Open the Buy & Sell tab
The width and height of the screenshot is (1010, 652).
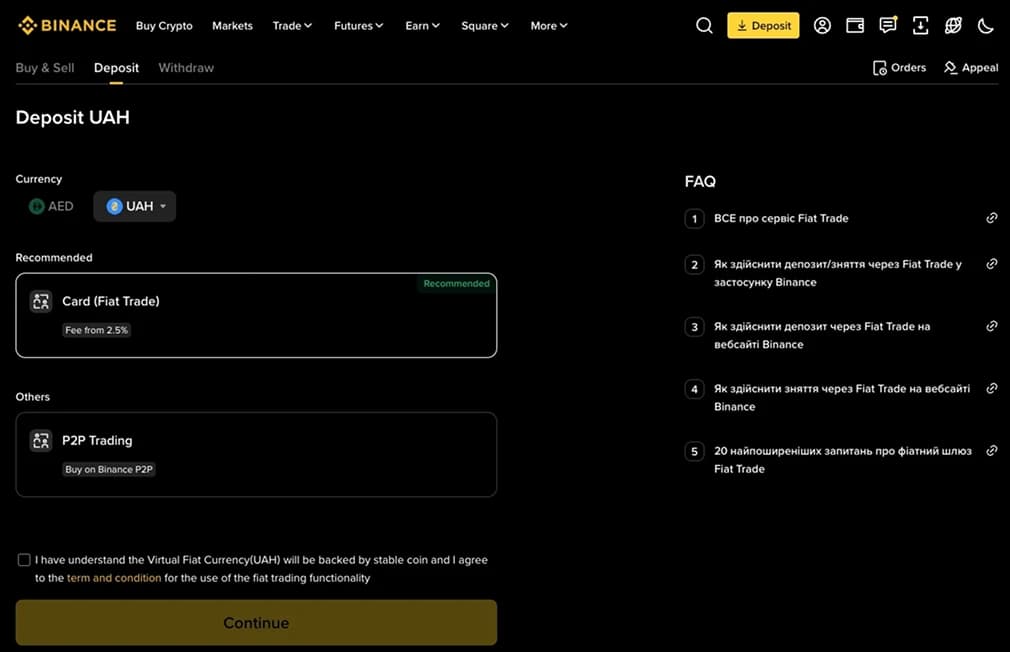(x=44, y=67)
